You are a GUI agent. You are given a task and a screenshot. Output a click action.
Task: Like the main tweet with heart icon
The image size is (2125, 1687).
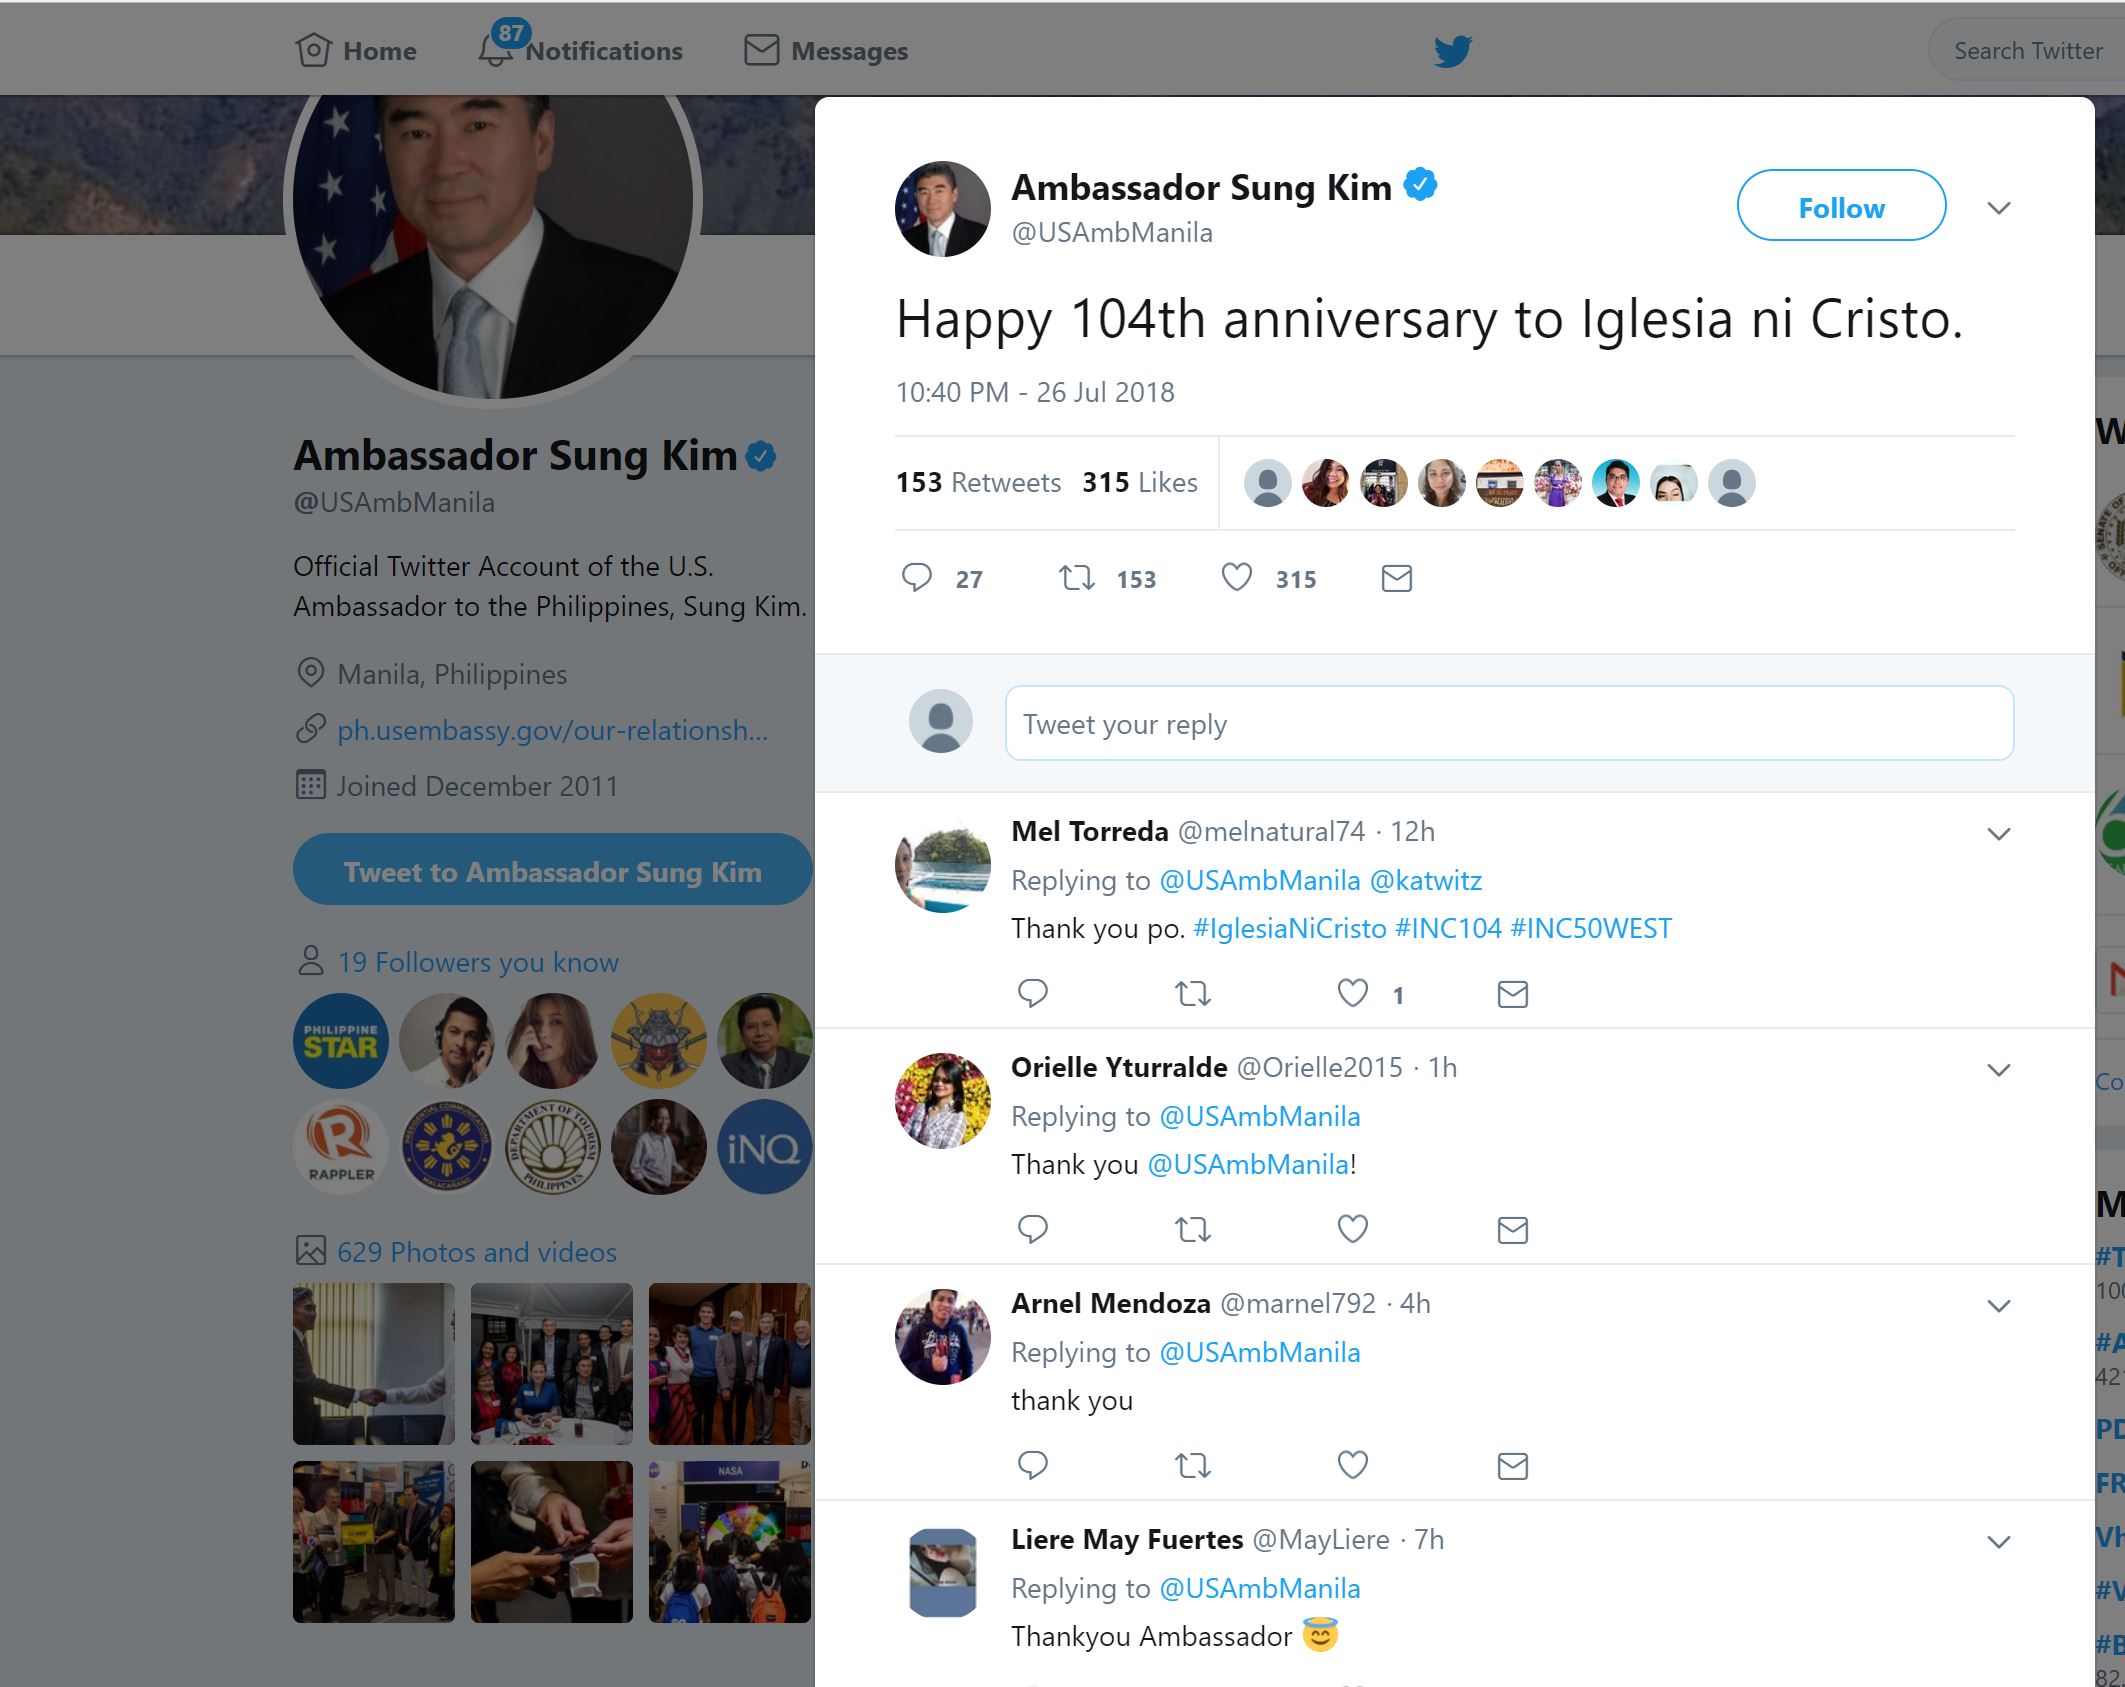click(x=1237, y=578)
